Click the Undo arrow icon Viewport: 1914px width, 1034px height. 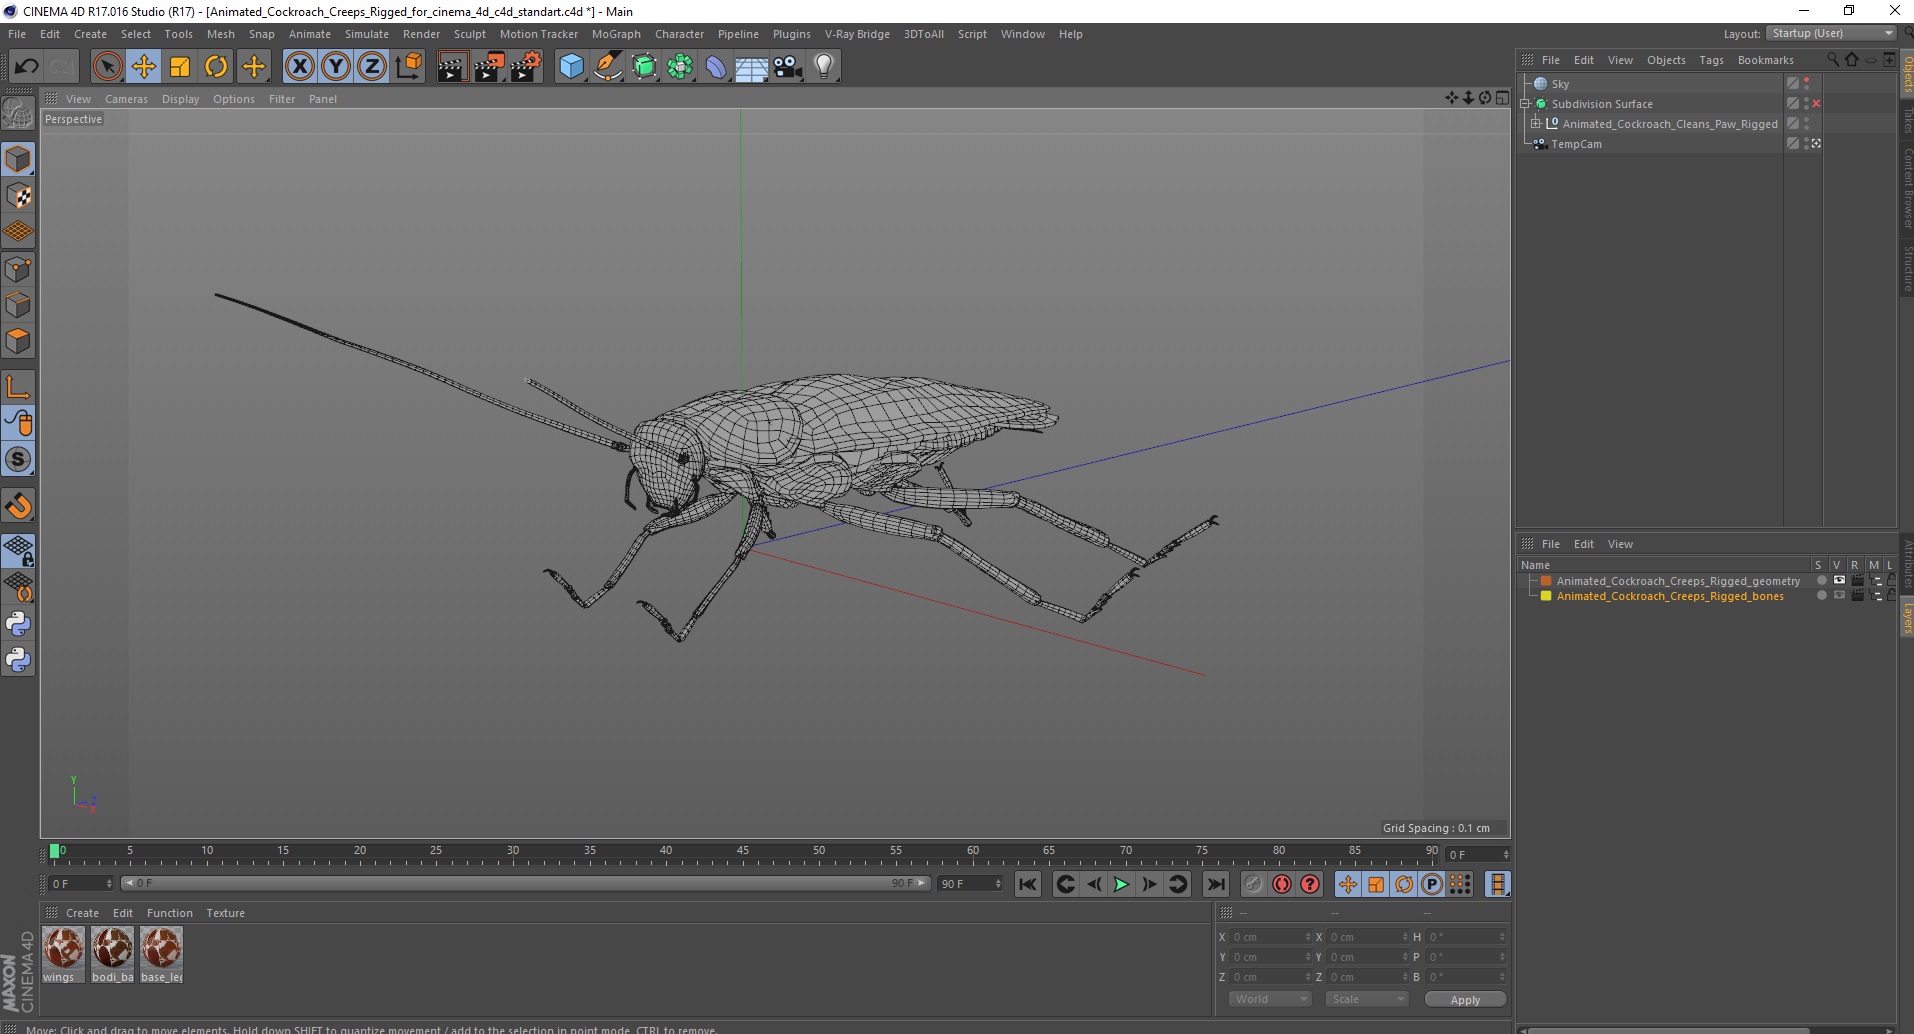27,67
